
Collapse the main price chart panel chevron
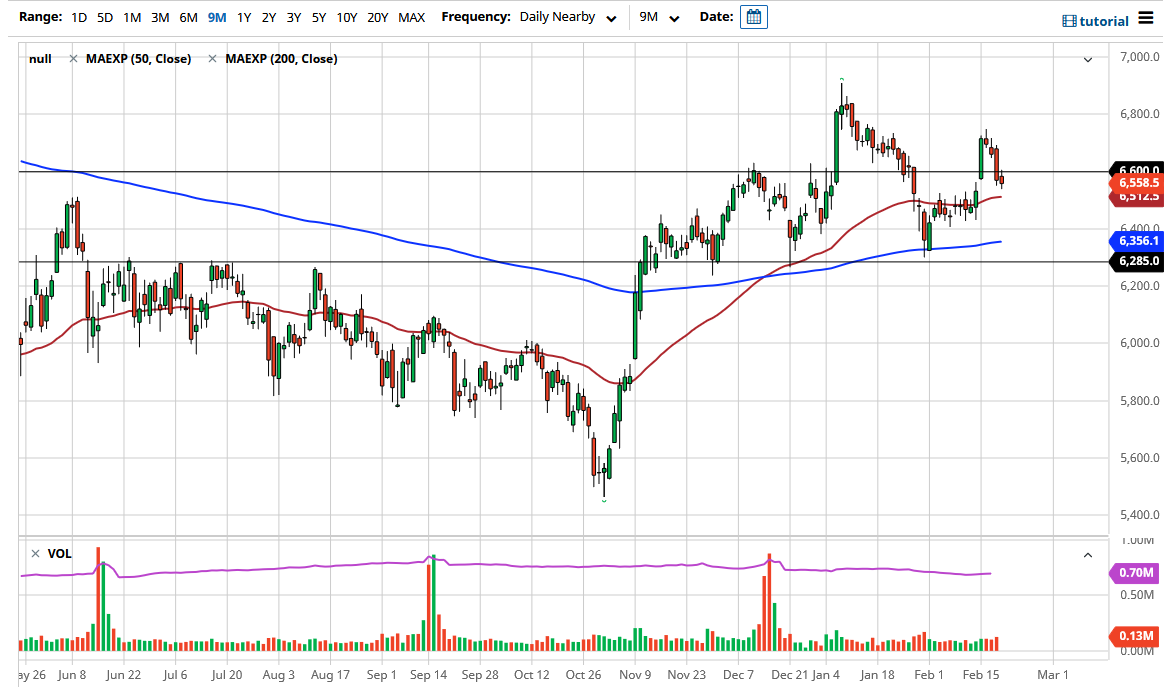pos(1087,61)
